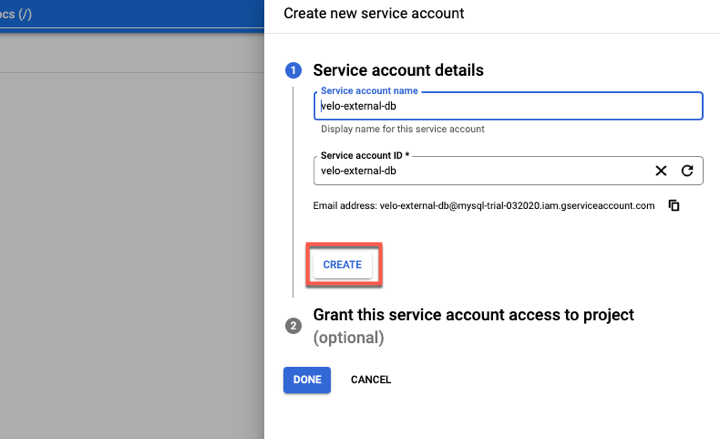Click the generated email address text
This screenshot has height=439, width=720.
point(517,206)
